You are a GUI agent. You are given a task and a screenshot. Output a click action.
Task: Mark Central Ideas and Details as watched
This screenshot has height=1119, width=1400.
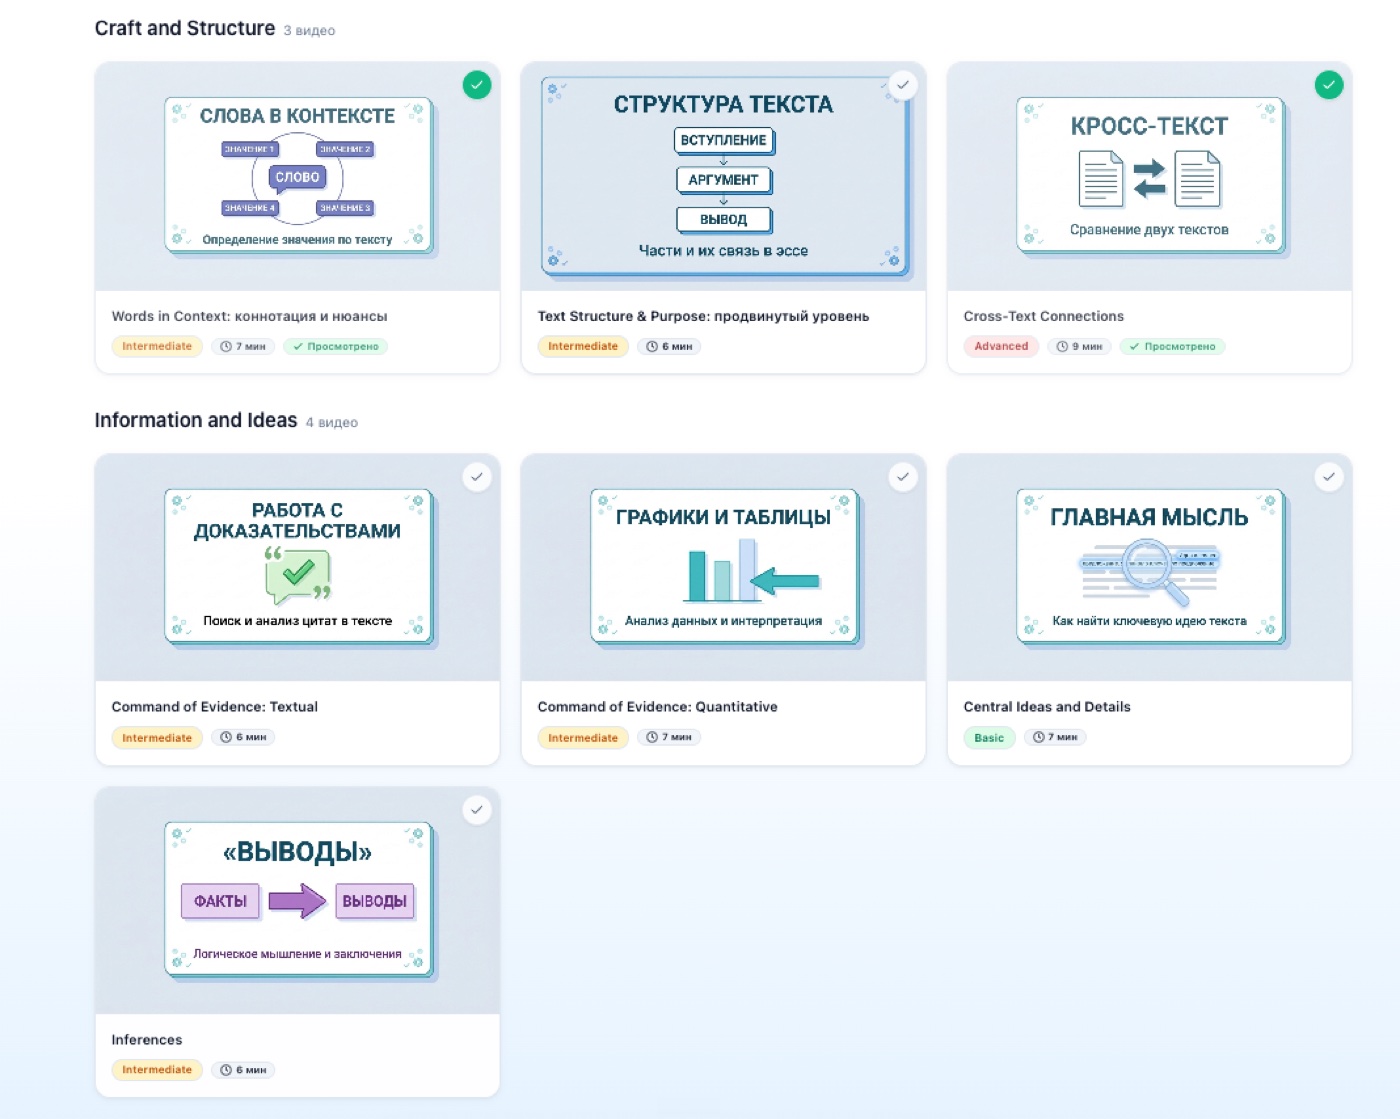(1329, 477)
